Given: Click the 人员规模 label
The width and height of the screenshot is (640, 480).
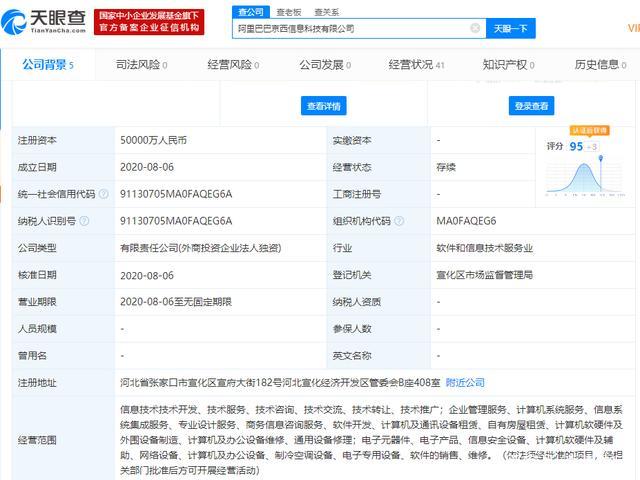Looking at the screenshot, I should (x=37, y=329).
